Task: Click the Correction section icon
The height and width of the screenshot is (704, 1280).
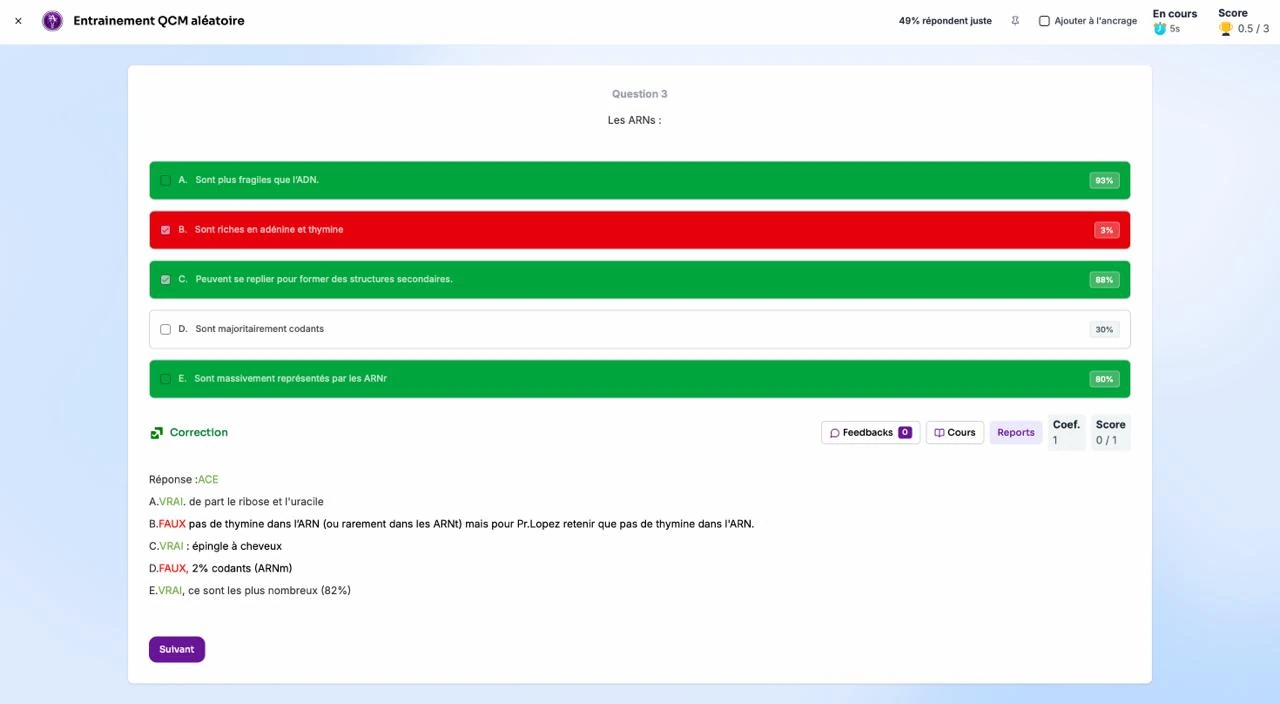Action: click(156, 433)
